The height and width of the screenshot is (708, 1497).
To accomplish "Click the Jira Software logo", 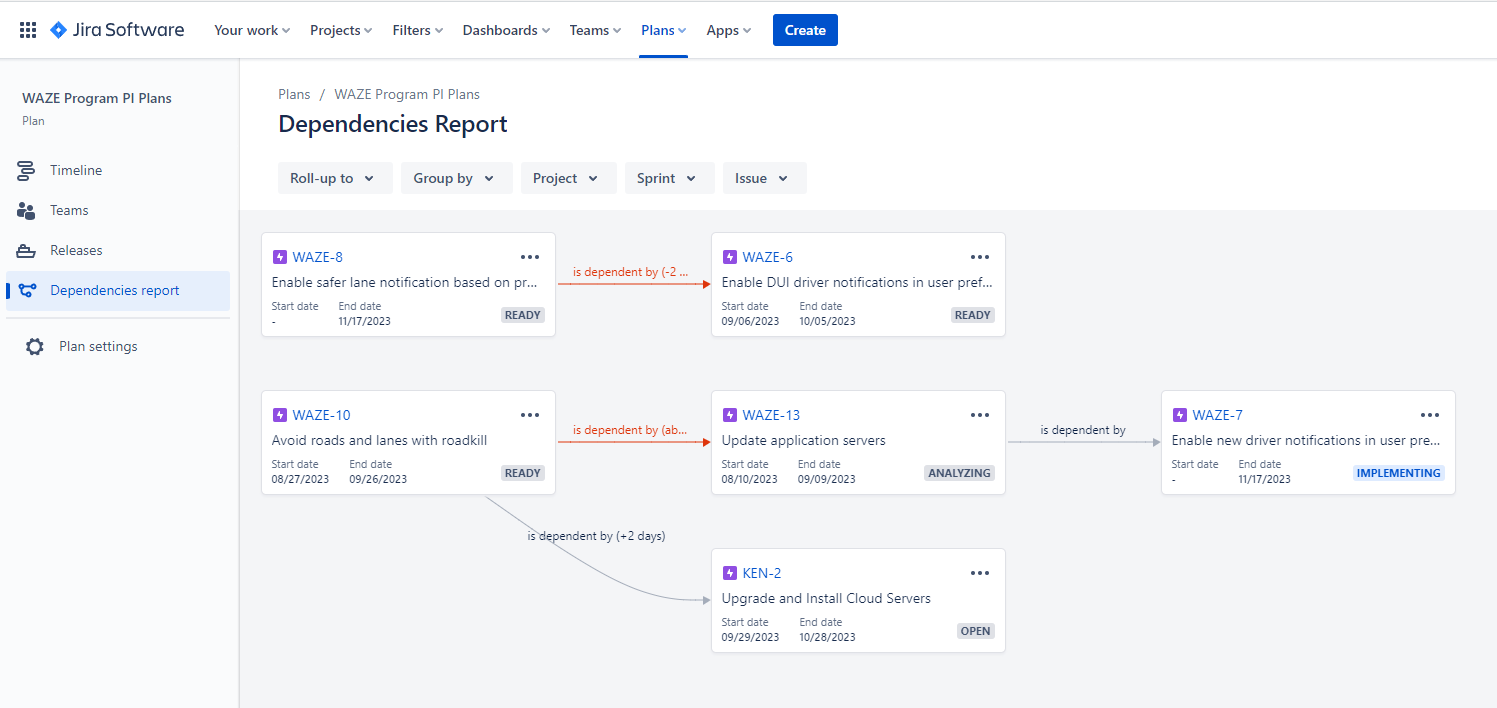I will (117, 30).
